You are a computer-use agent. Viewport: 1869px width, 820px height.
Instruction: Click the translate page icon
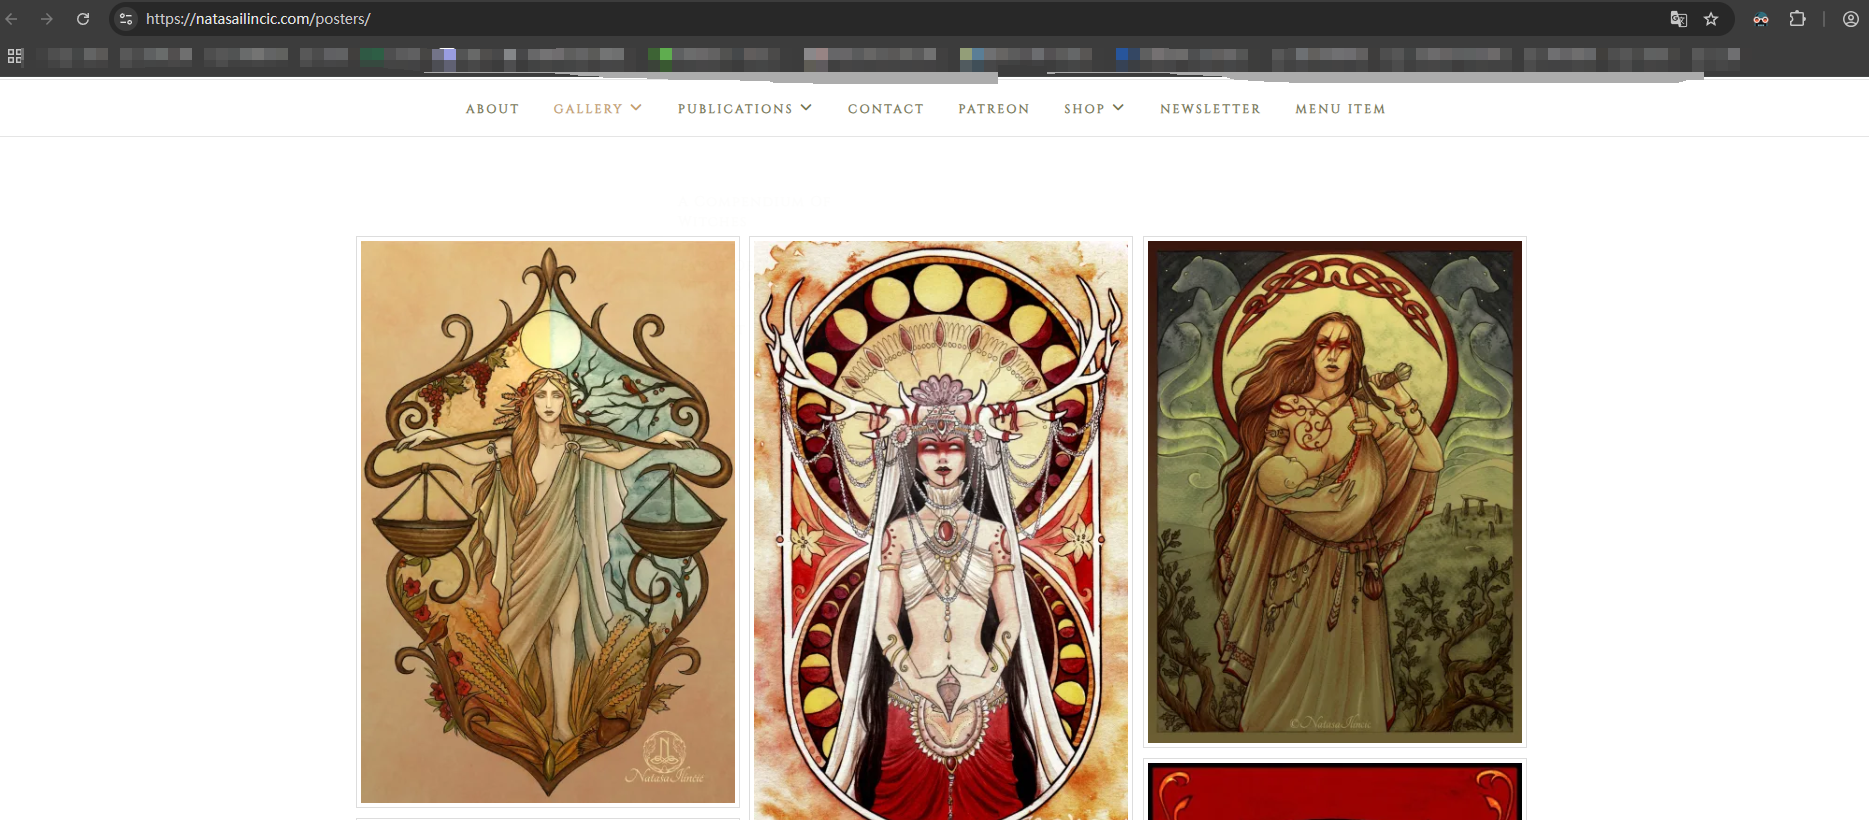[x=1678, y=19]
